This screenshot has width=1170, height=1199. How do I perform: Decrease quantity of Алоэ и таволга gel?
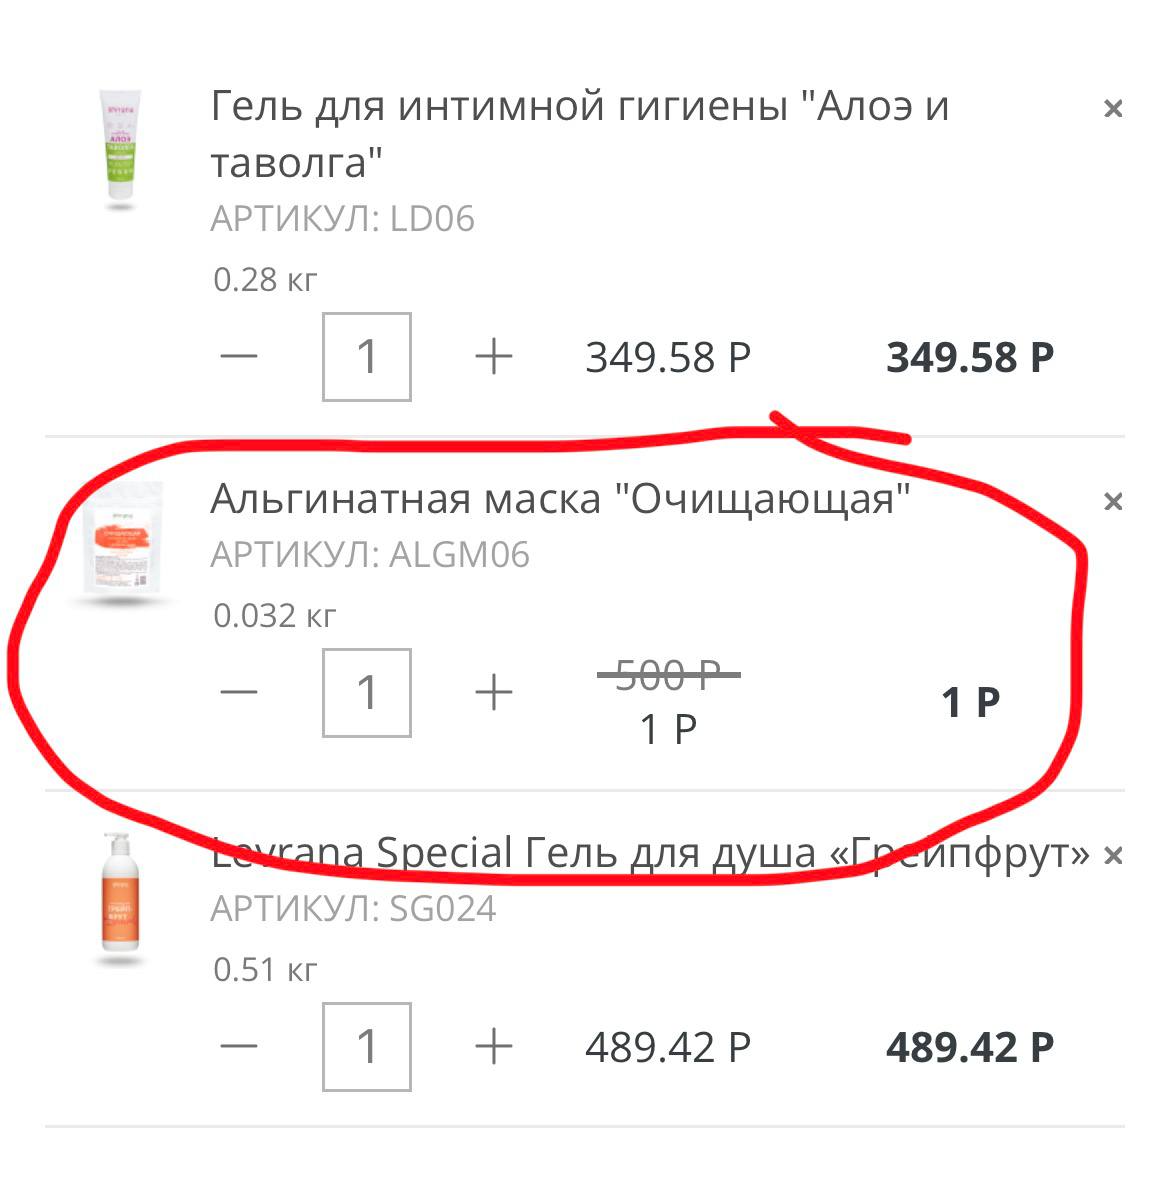click(239, 356)
